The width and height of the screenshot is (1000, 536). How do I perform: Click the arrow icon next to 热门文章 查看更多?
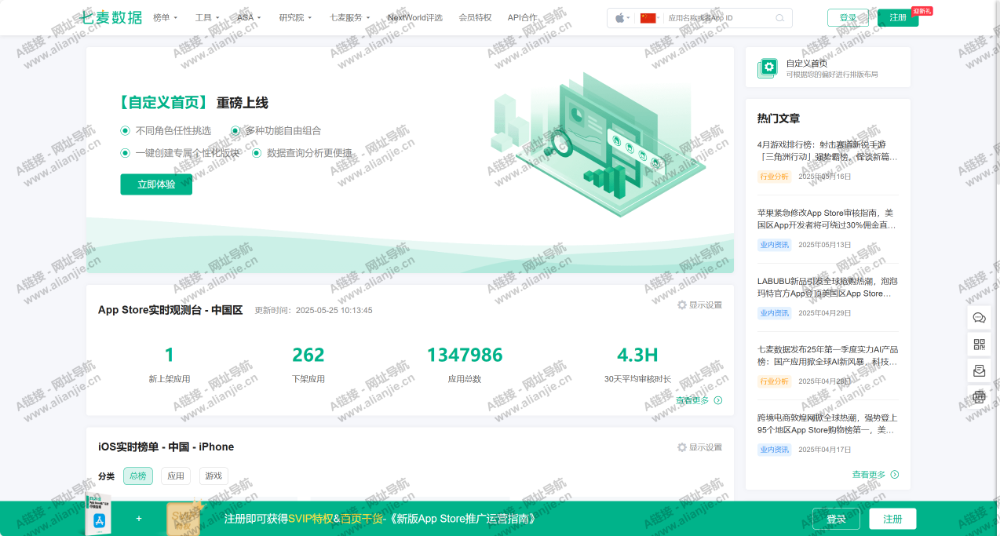click(x=894, y=474)
